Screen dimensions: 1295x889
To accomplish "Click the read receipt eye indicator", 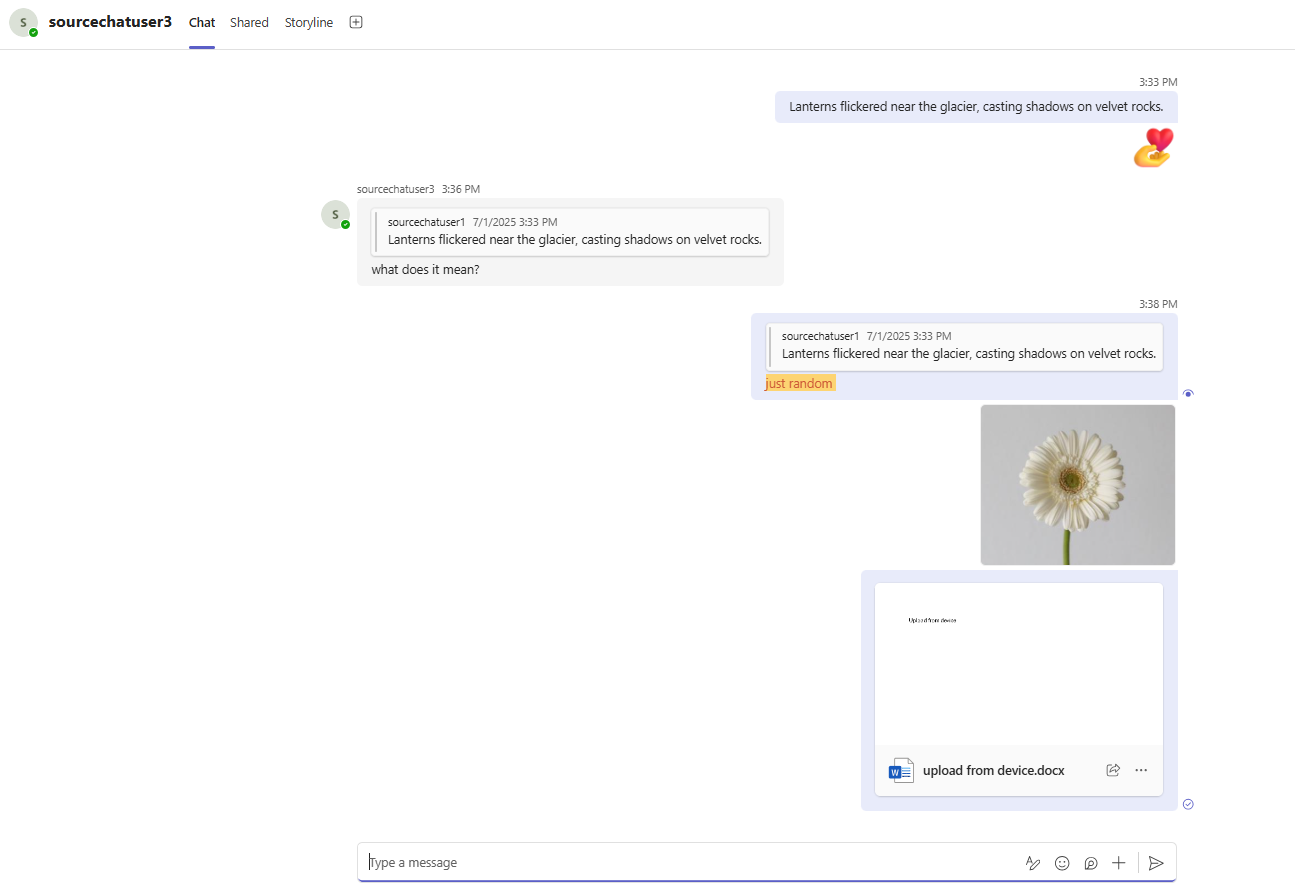I will [x=1188, y=393].
